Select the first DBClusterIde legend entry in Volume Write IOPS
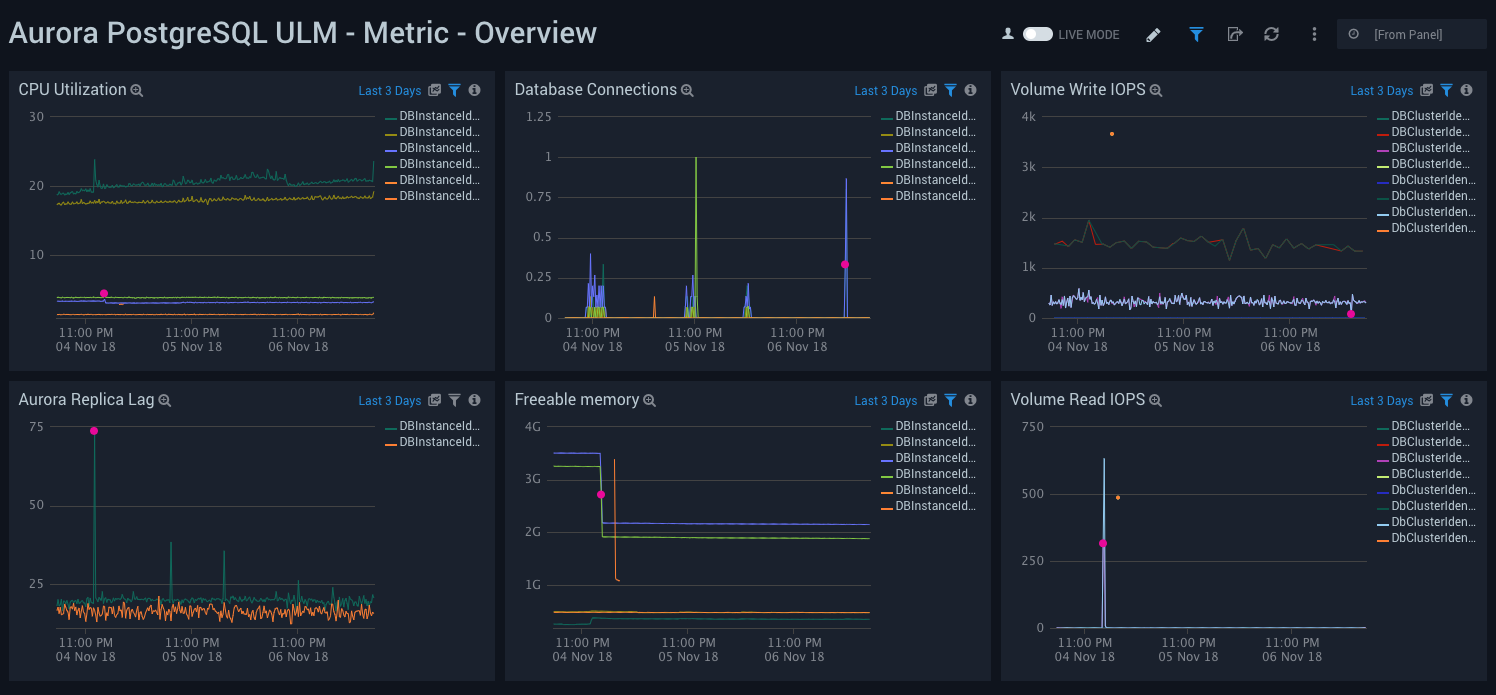Image resolution: width=1496 pixels, height=695 pixels. [1428, 115]
